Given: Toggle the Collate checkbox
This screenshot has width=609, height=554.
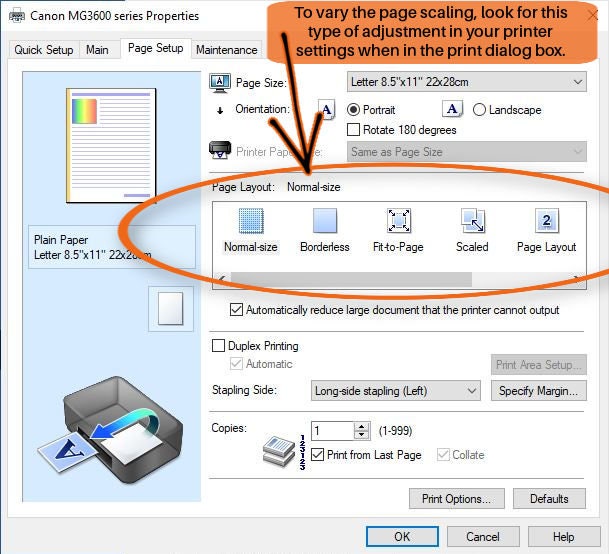Looking at the screenshot, I should (x=443, y=455).
